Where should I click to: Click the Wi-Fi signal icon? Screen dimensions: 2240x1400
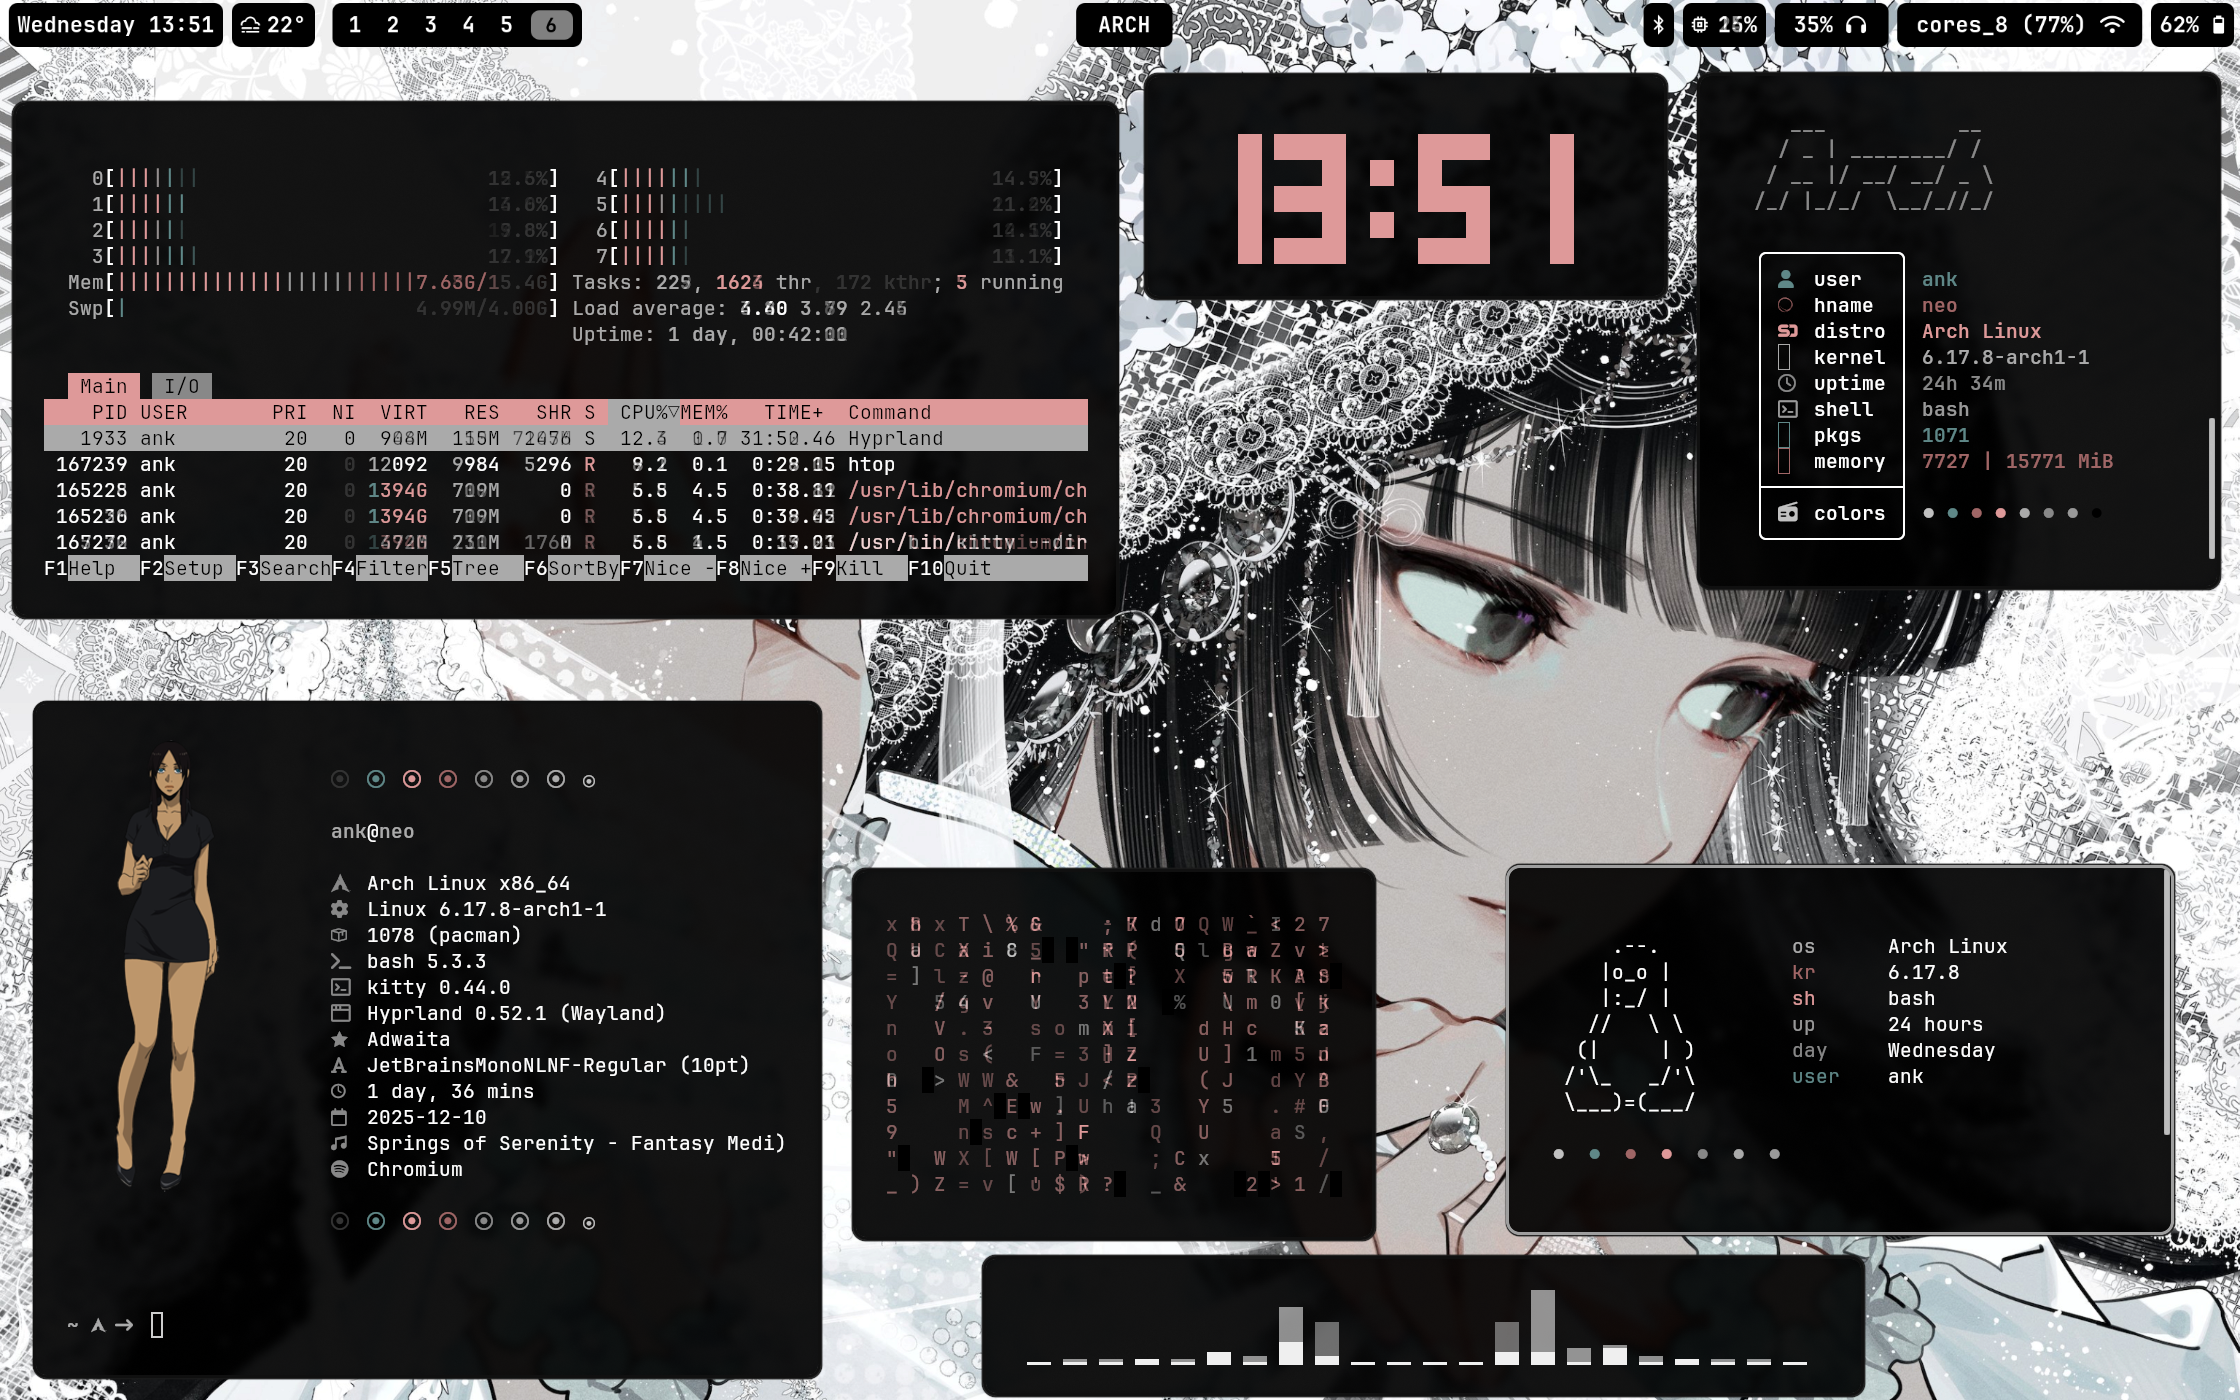(2112, 25)
